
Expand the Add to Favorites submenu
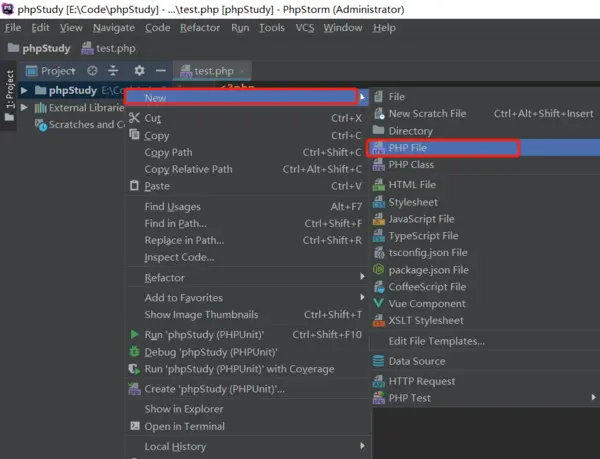[x=246, y=298]
